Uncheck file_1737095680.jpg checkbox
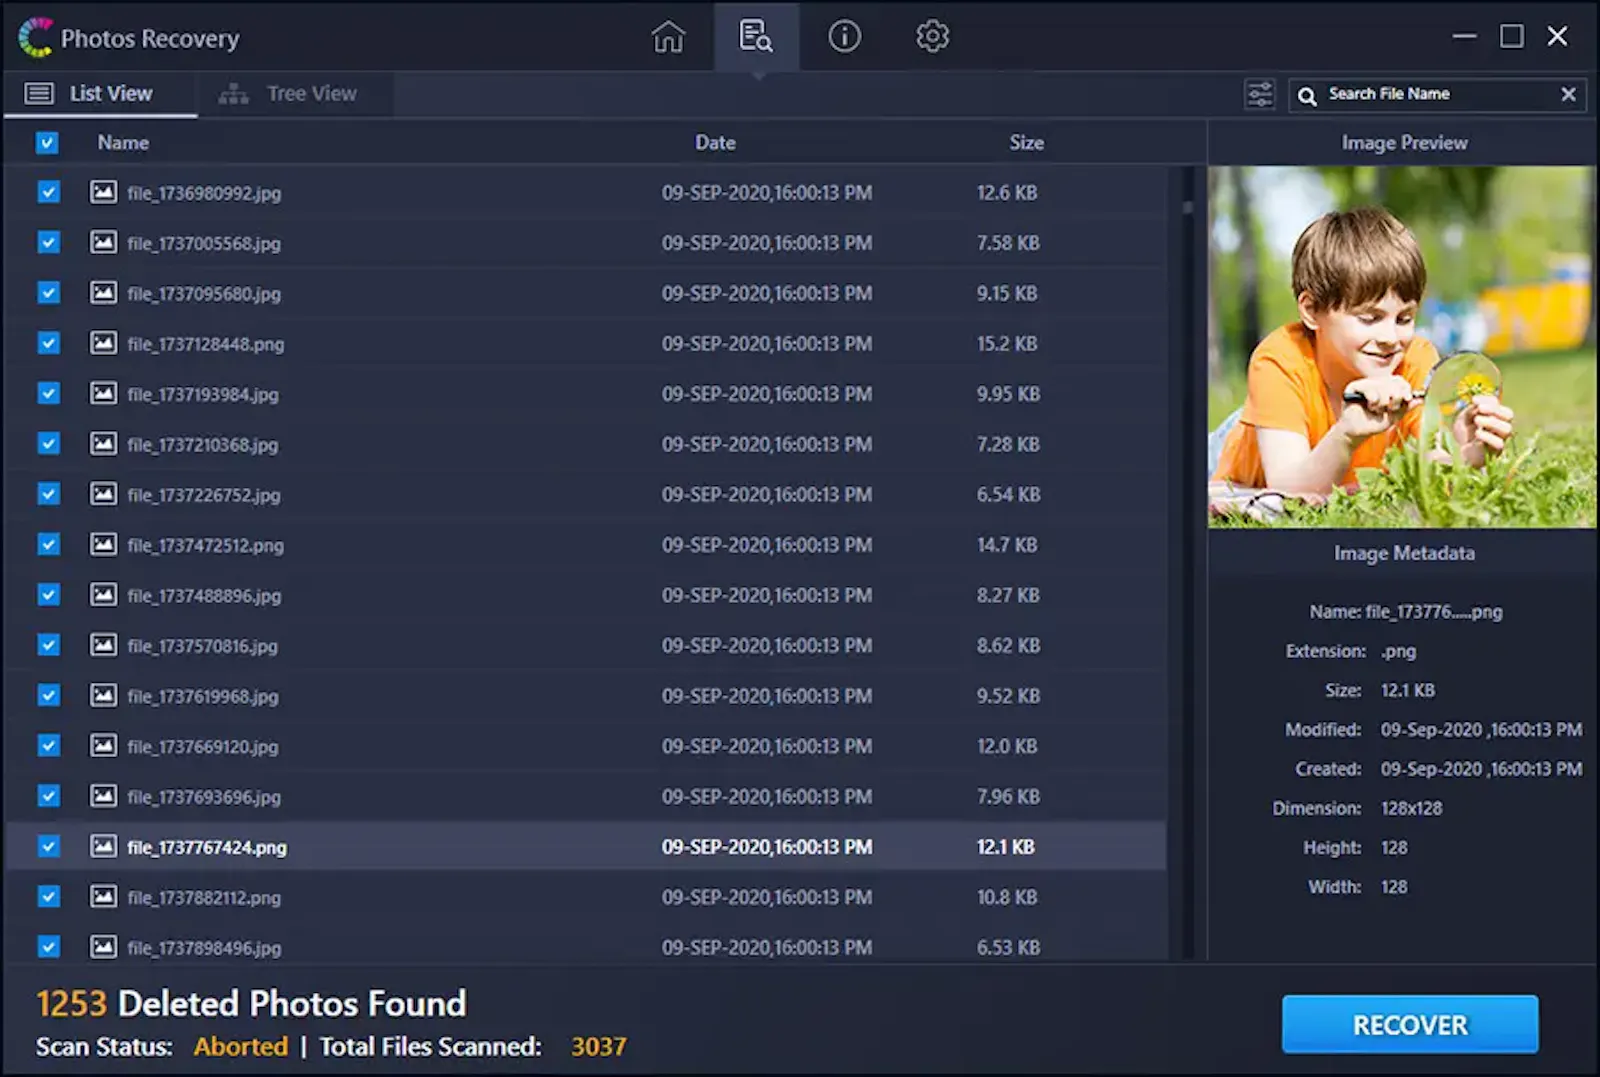The height and width of the screenshot is (1077, 1600). [48, 293]
